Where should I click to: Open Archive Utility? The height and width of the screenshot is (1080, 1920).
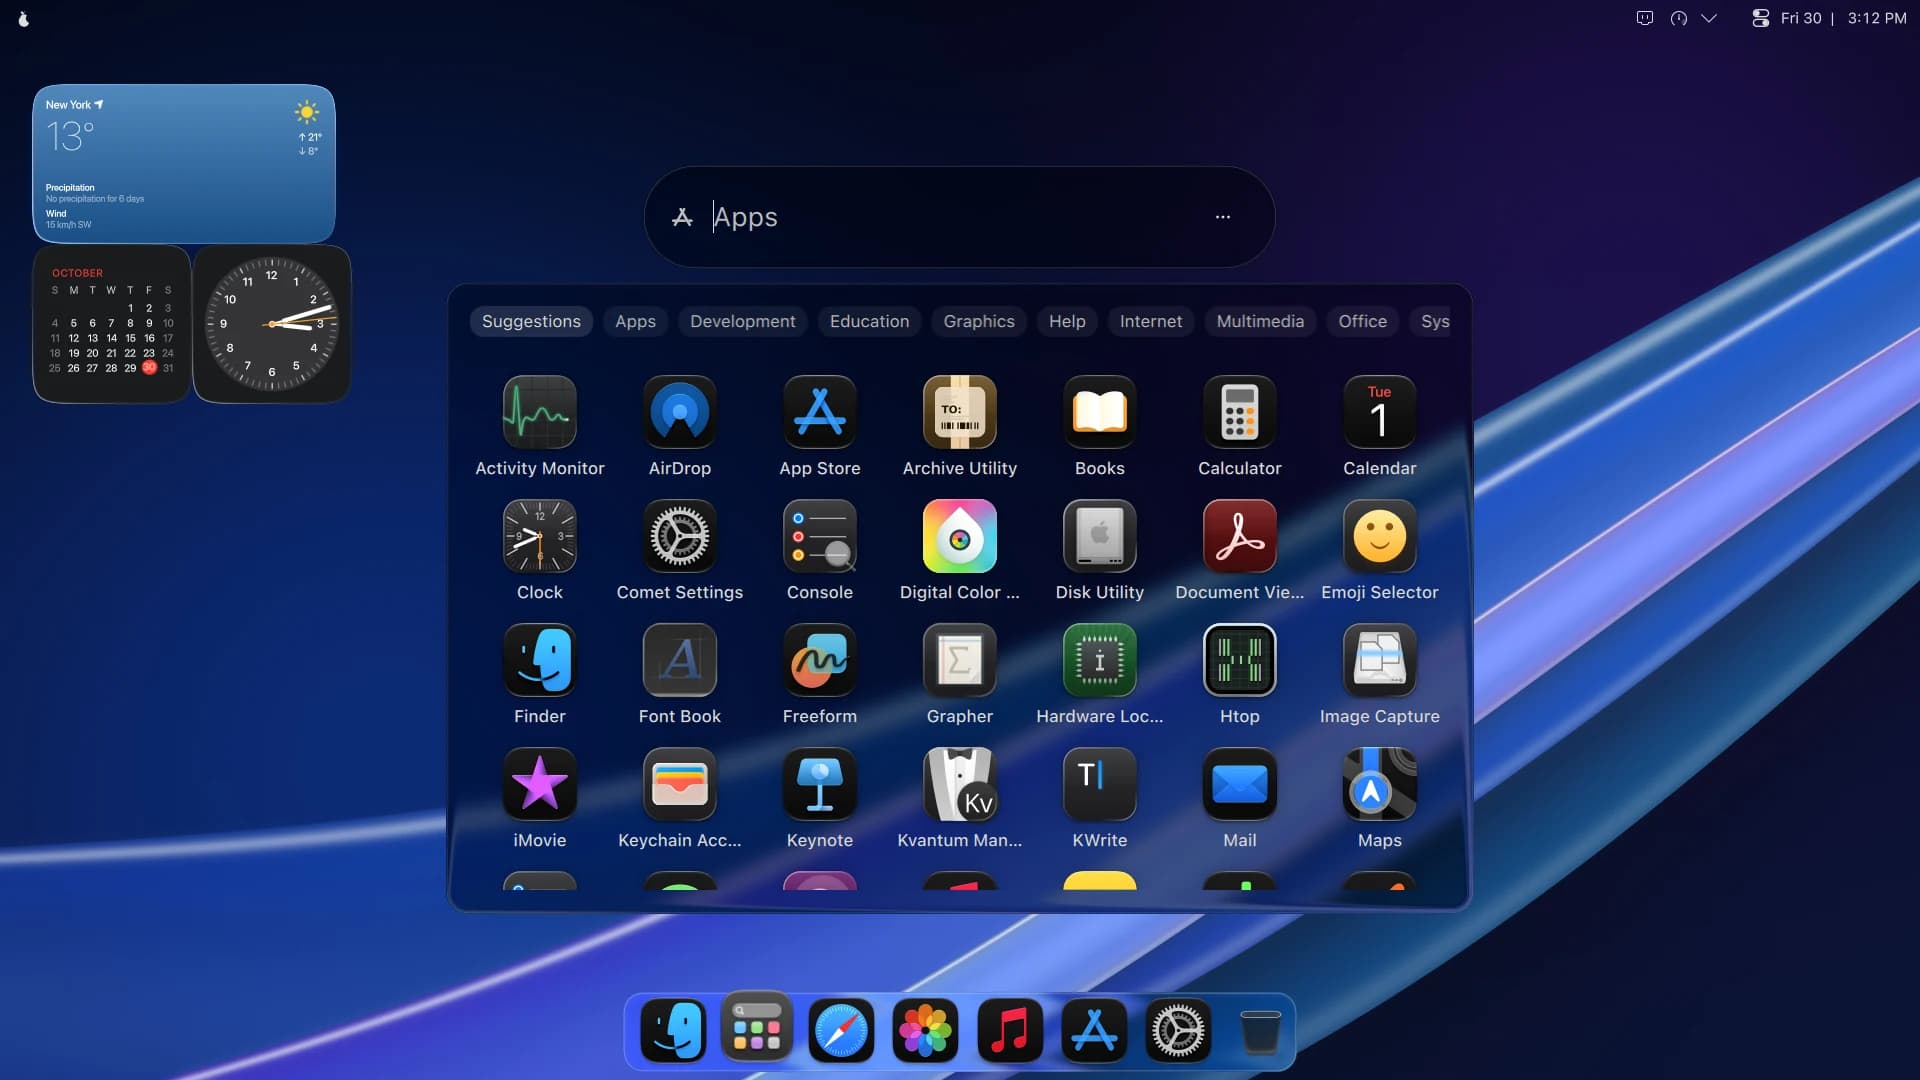[960, 412]
